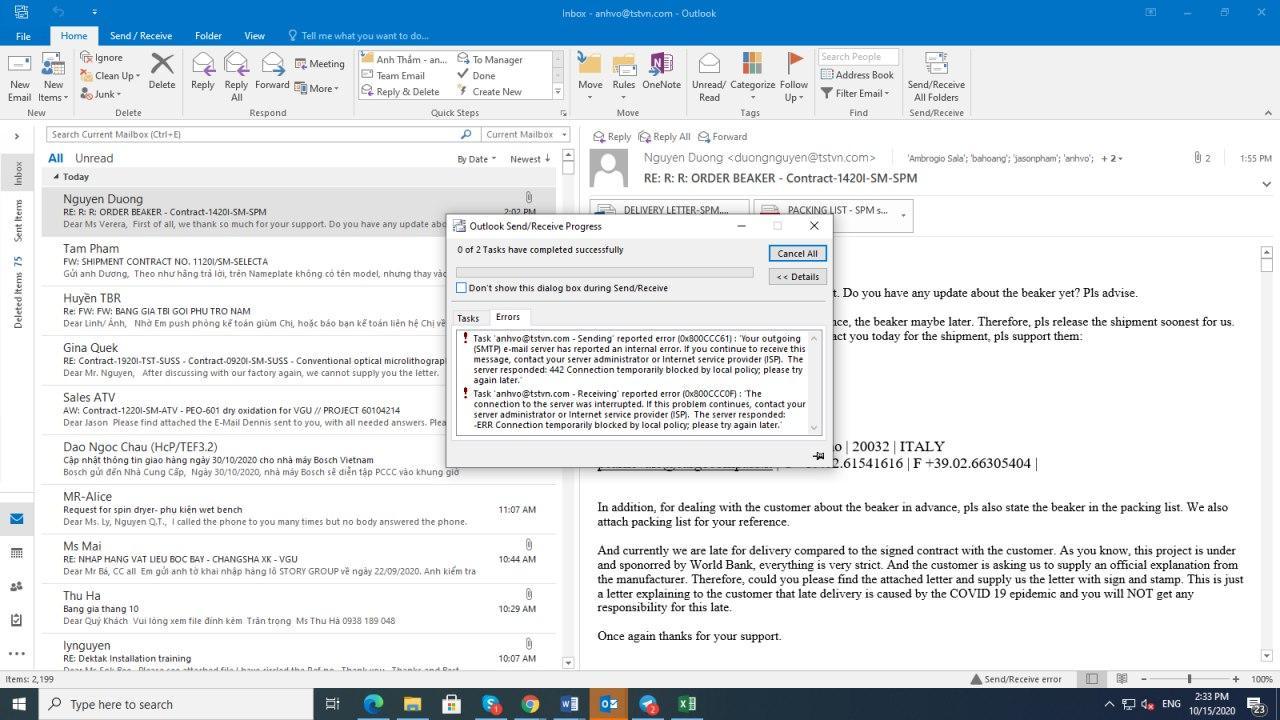Open the Categorize menu
The height and width of the screenshot is (720, 1280).
pyautogui.click(x=753, y=76)
